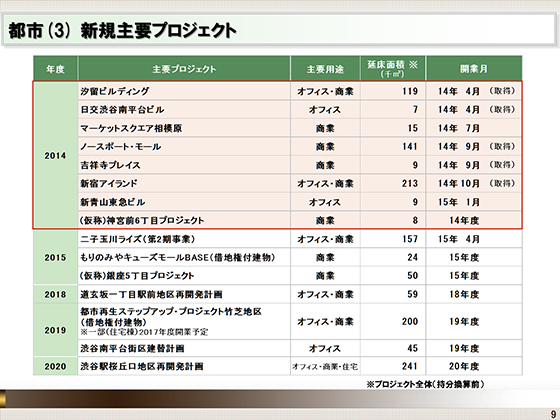The image size is (560, 420).
Task: Click floor area value 157
Action: tap(410, 239)
